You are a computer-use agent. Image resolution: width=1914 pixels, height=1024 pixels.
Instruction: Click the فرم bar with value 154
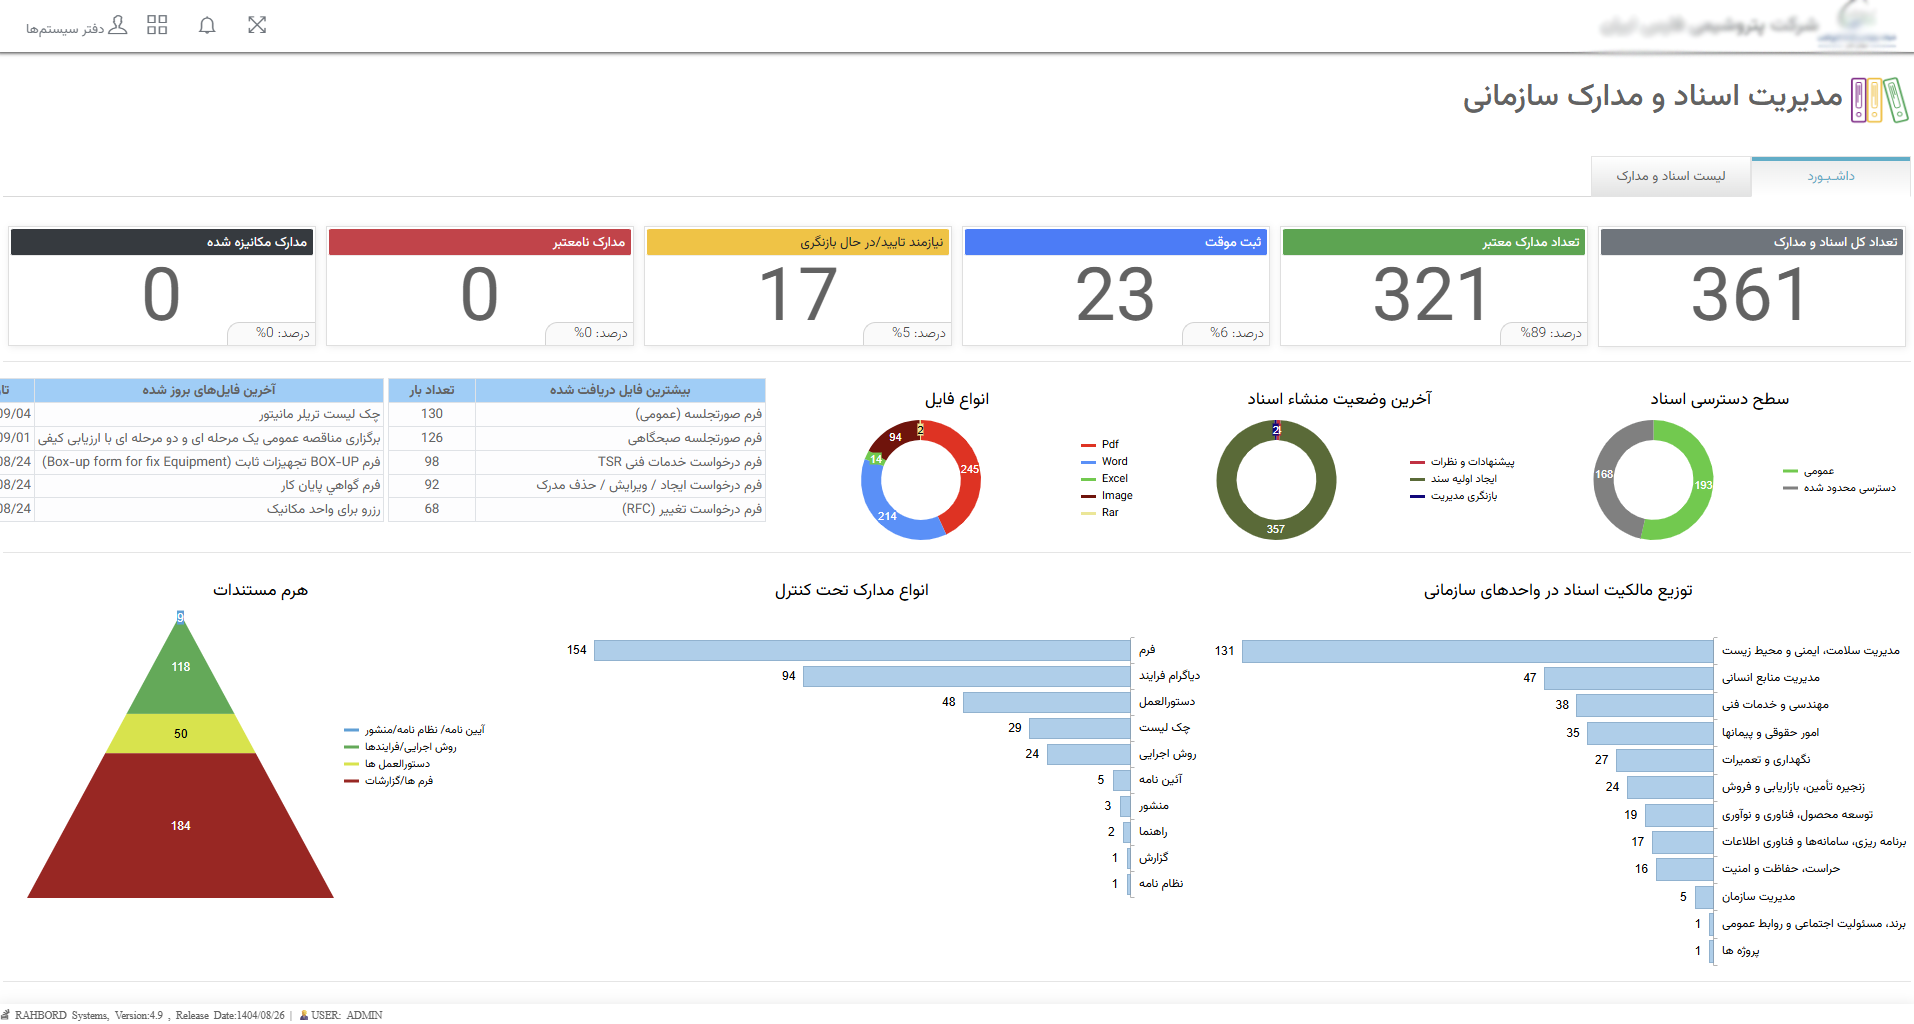coord(862,650)
